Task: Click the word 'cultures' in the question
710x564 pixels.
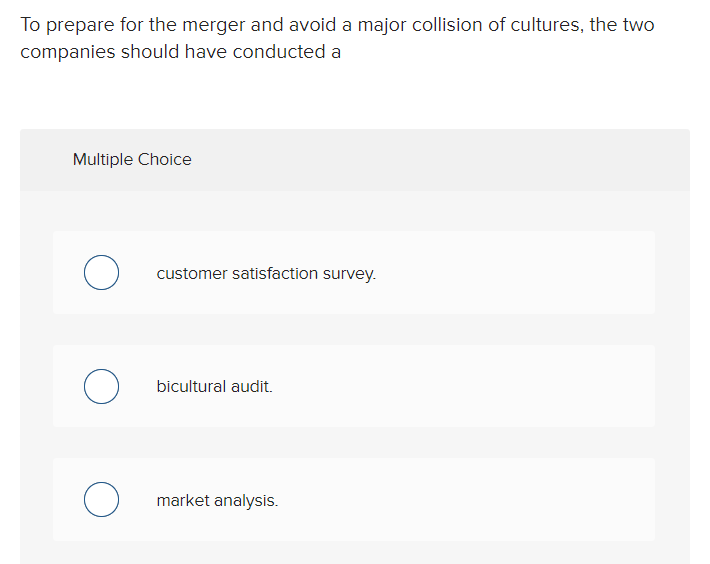Action: [x=547, y=25]
